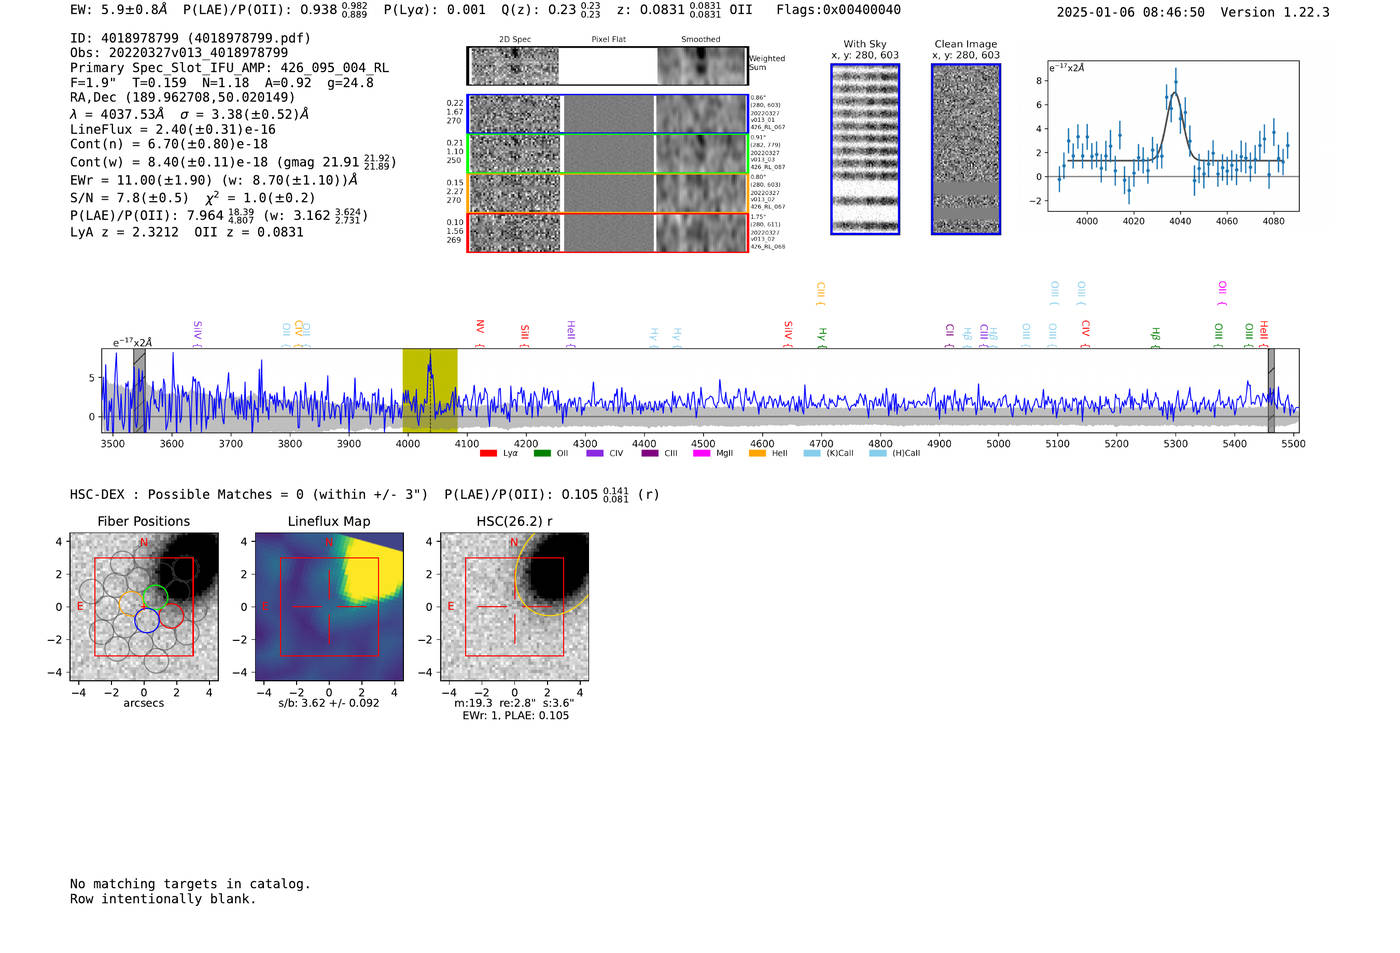Select the purple CIV legend swatch
The height and width of the screenshot is (953, 1400).
click(595, 453)
